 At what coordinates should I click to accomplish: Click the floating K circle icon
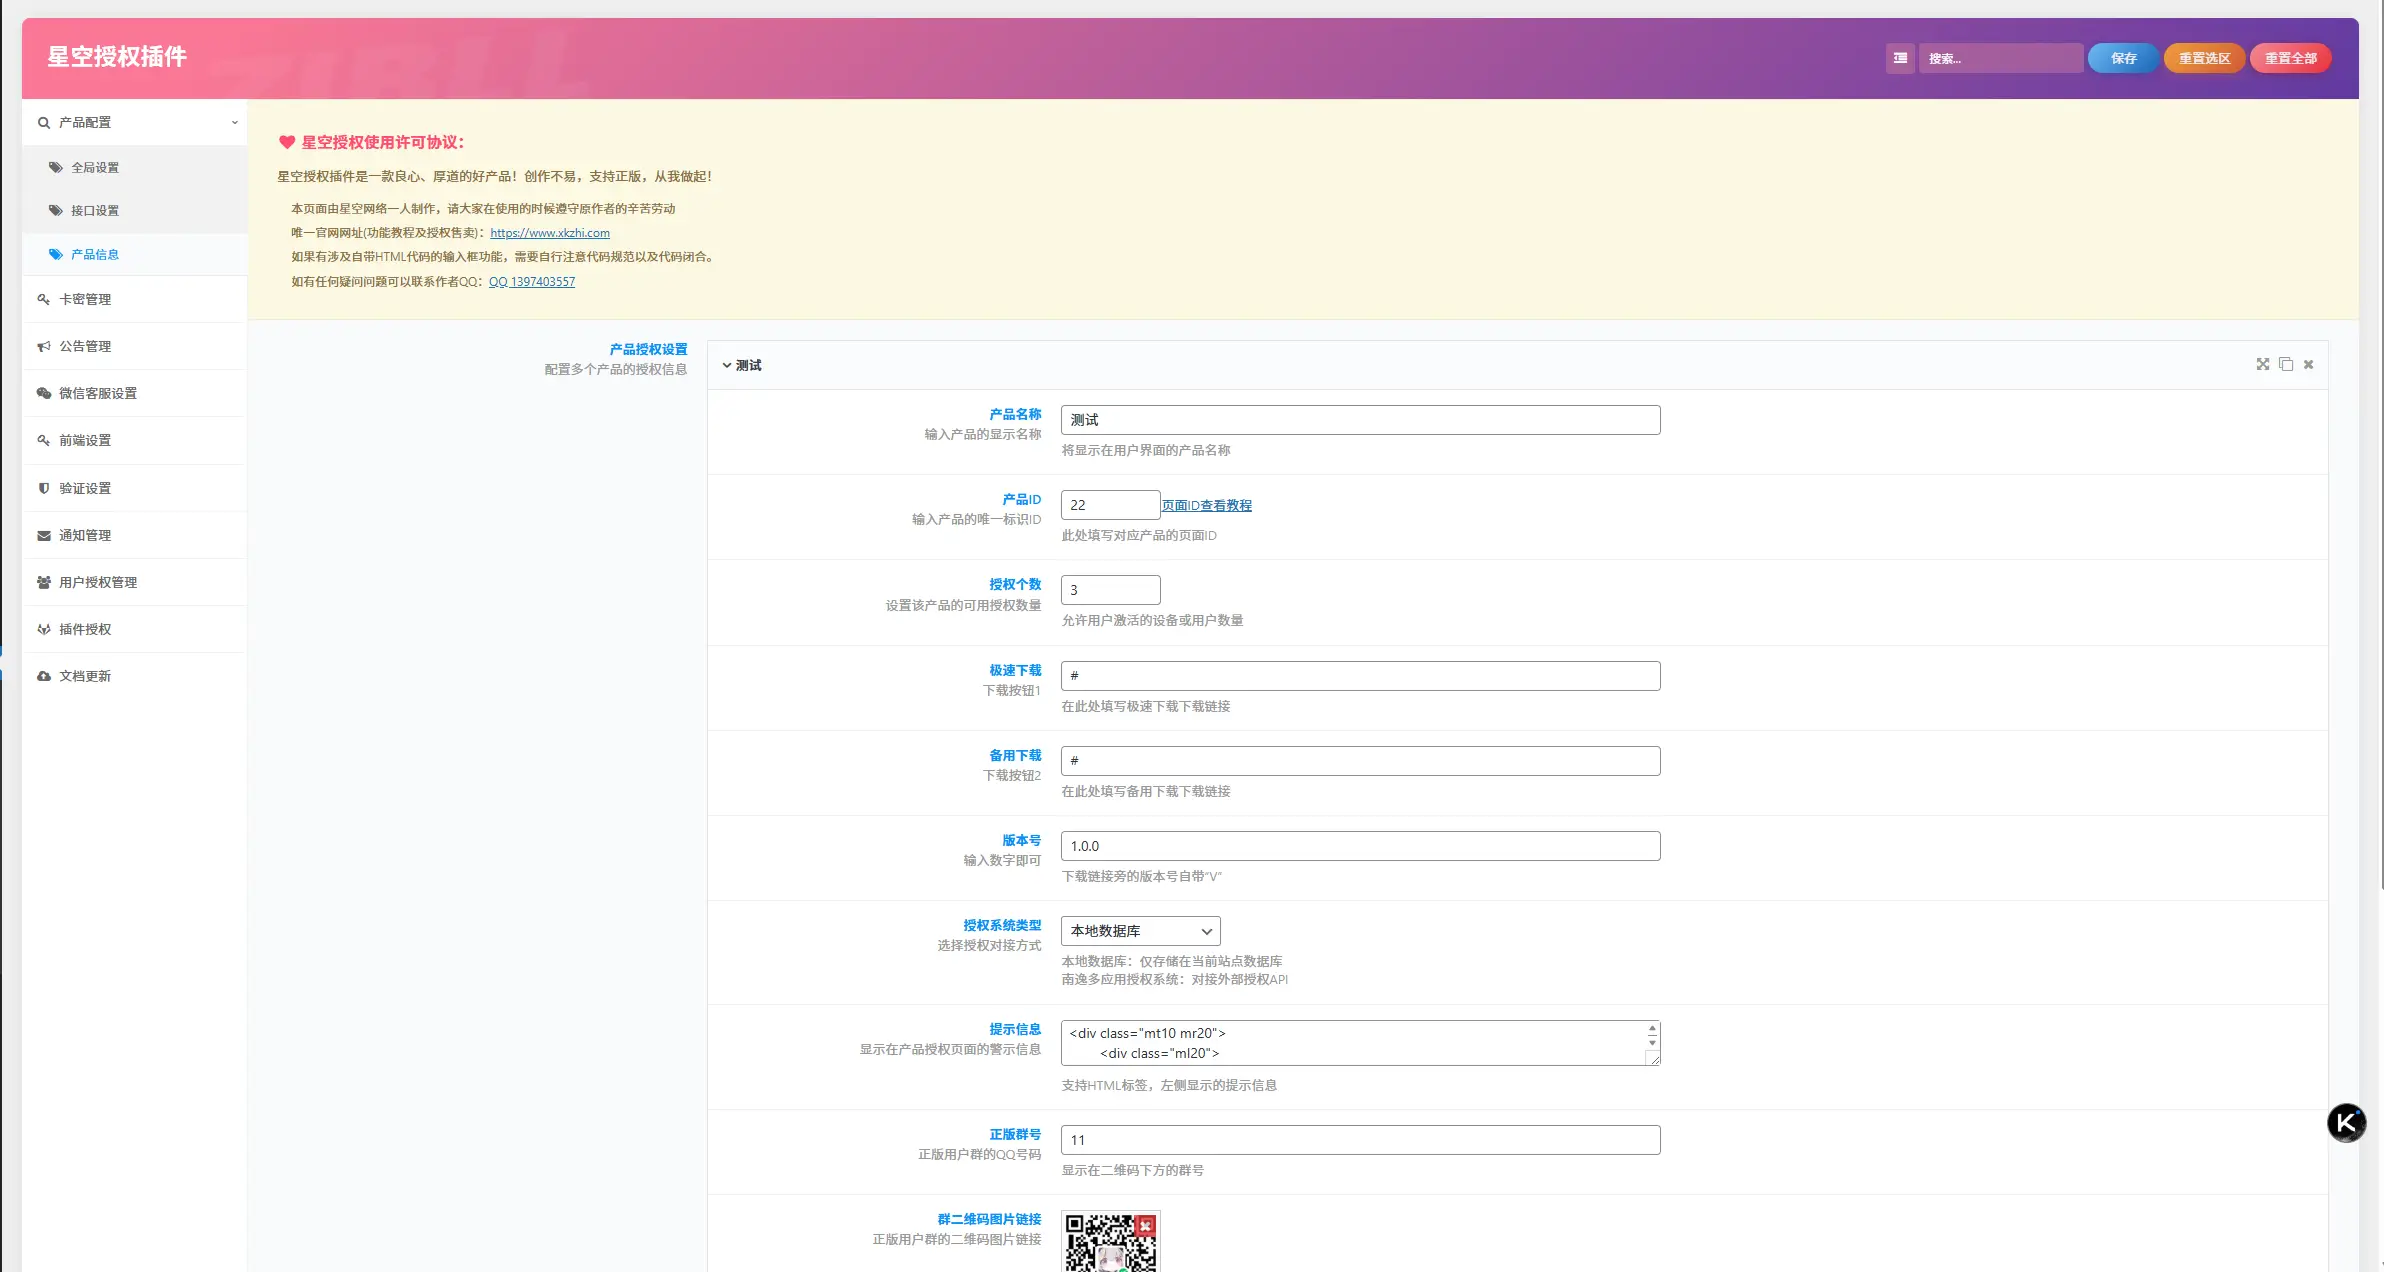[x=2346, y=1122]
